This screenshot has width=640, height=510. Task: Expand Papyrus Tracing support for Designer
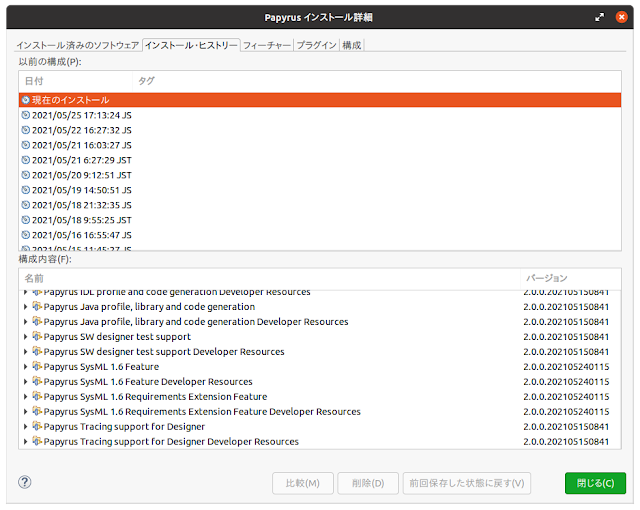point(25,426)
